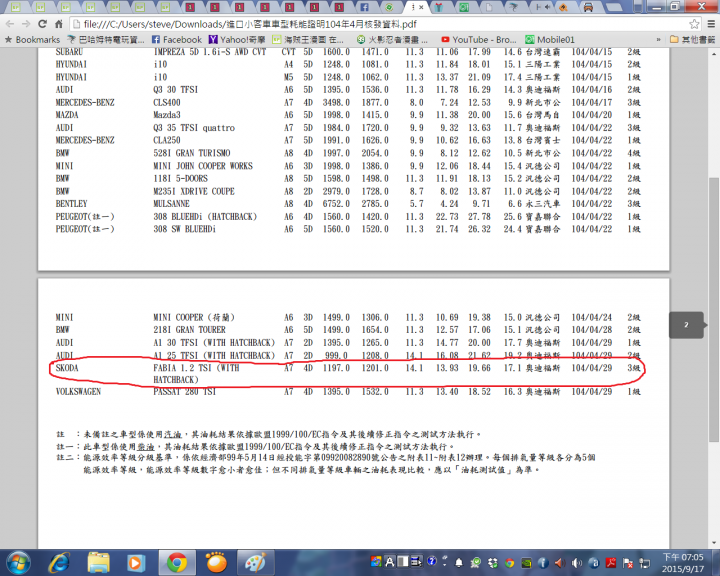
Task: Click the text M235I XDRIVE COUPE
Action: tap(194, 191)
